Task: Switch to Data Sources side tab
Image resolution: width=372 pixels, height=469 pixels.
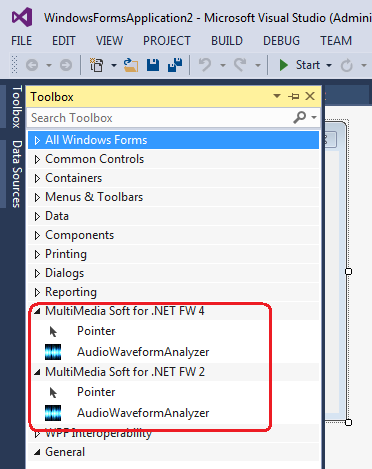Action: click(x=17, y=174)
